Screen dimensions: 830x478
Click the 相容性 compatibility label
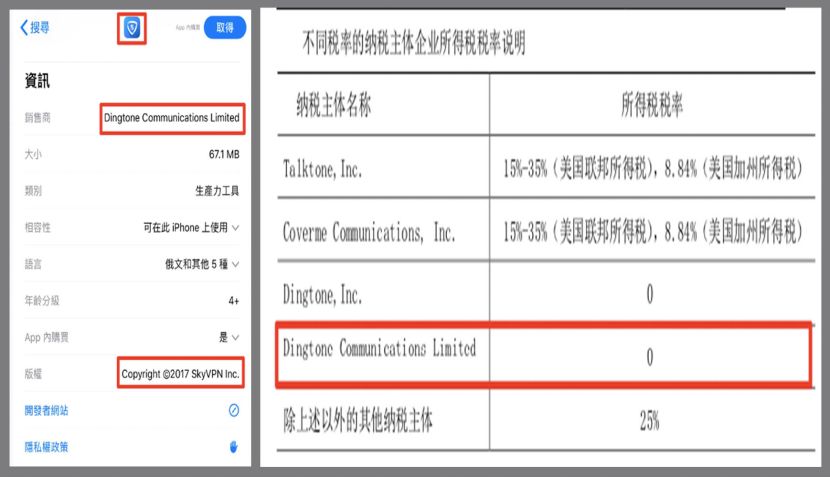coord(38,228)
